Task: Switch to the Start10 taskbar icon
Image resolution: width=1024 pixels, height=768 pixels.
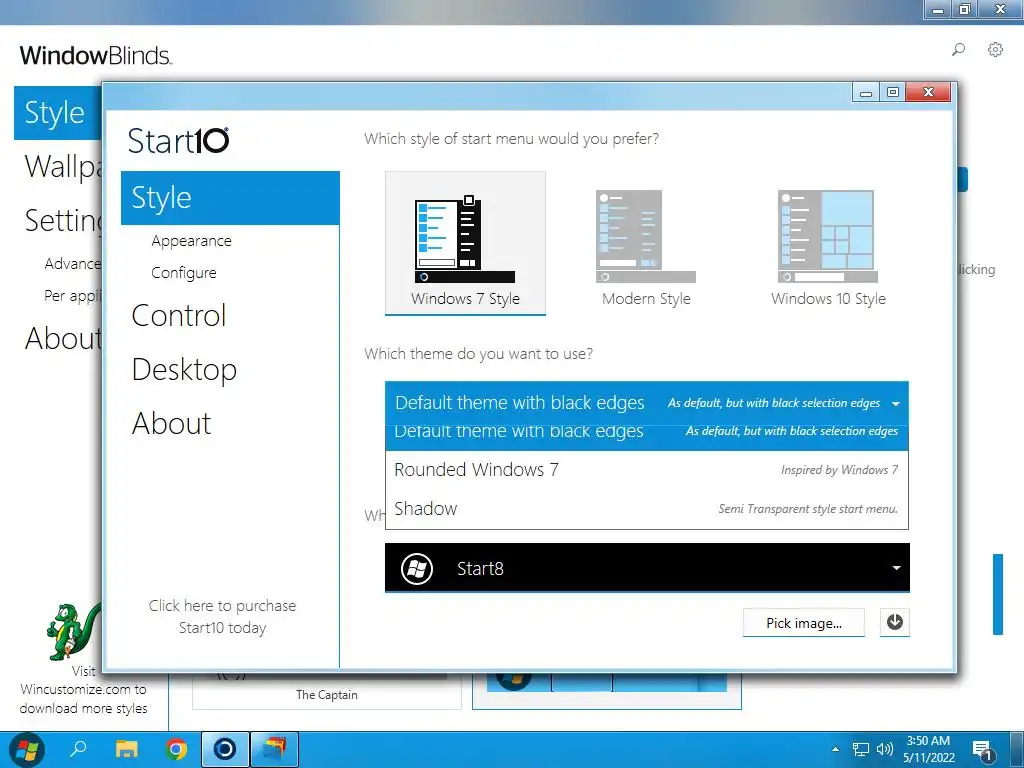Action: (x=225, y=749)
